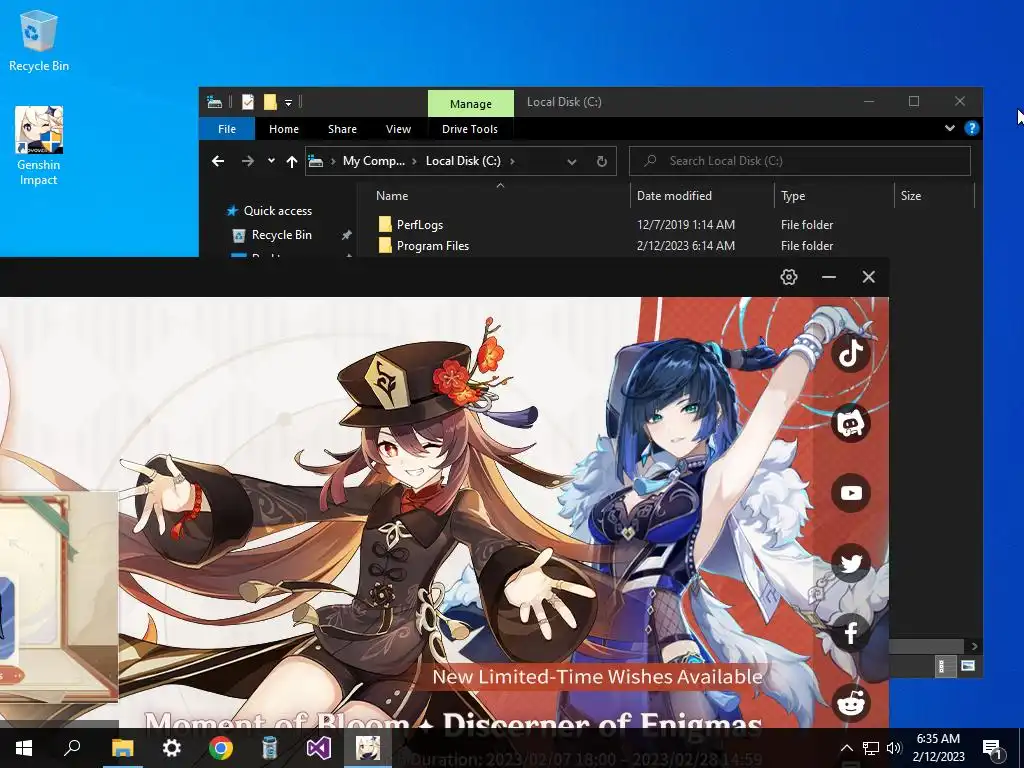Open File Explorer Help icon
1024x768 pixels.
click(x=971, y=129)
